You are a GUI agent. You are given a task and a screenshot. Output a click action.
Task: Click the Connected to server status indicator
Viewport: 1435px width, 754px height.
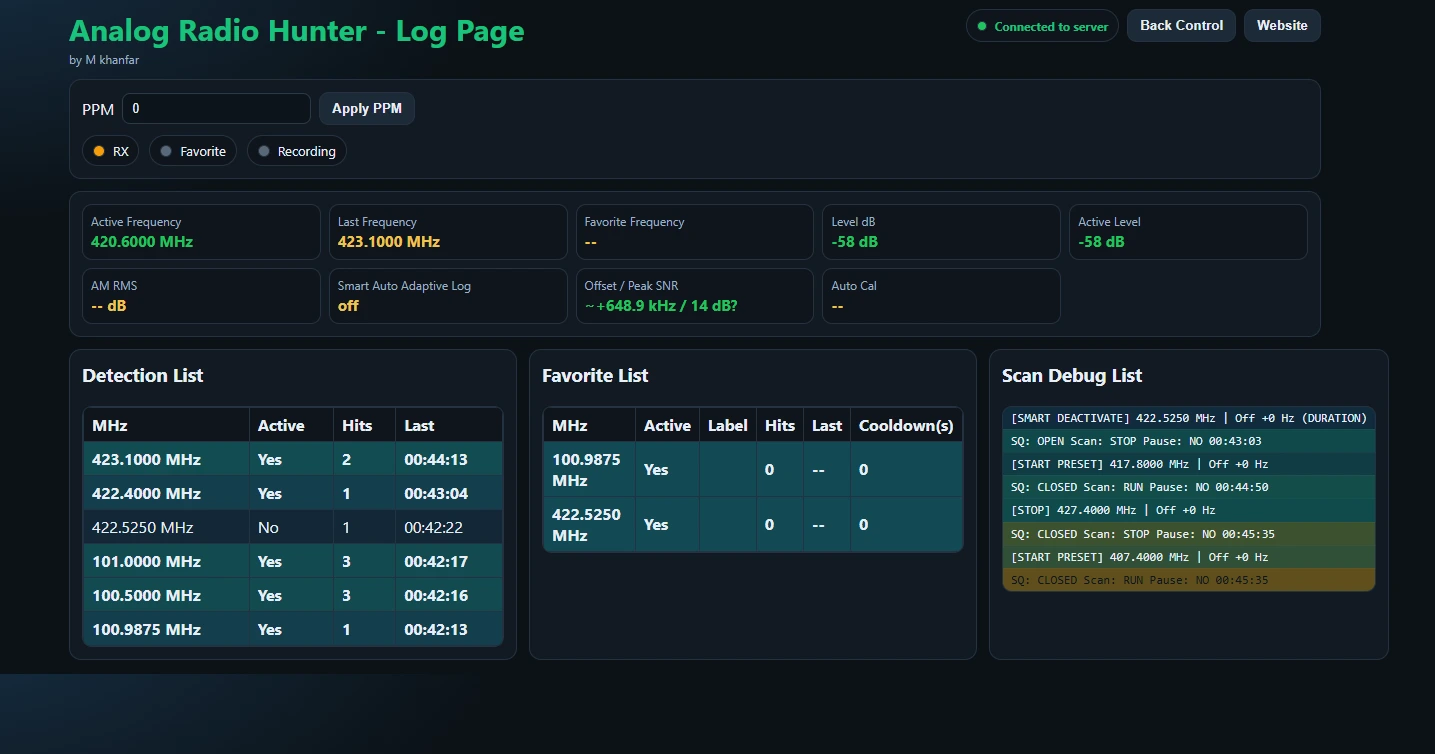(1041, 26)
